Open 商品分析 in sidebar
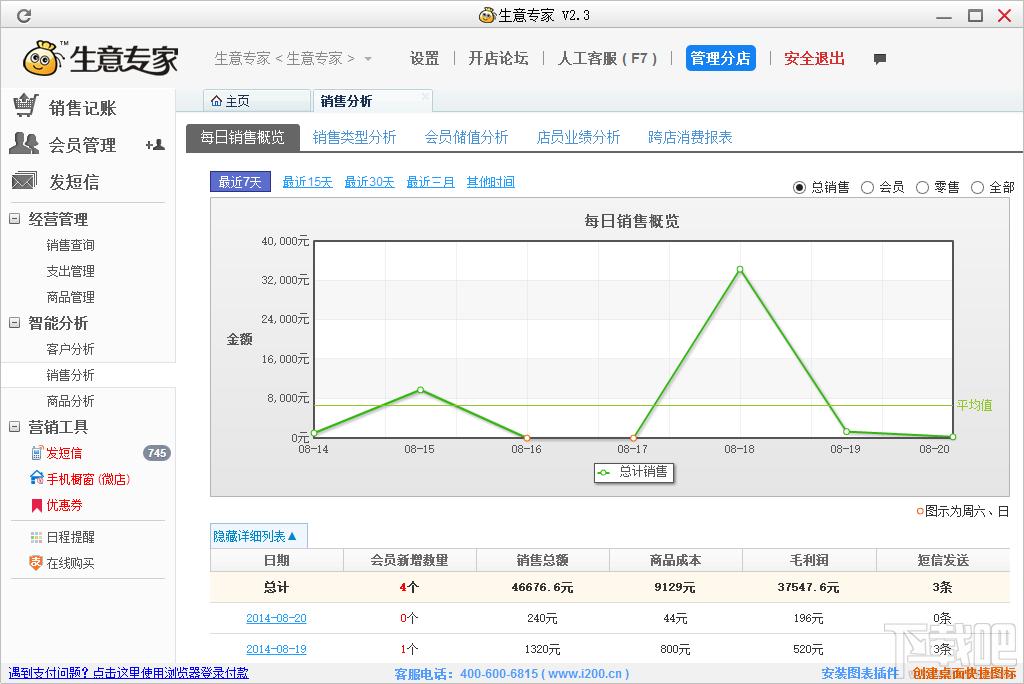Viewport: 1024px width, 684px height. [x=71, y=401]
